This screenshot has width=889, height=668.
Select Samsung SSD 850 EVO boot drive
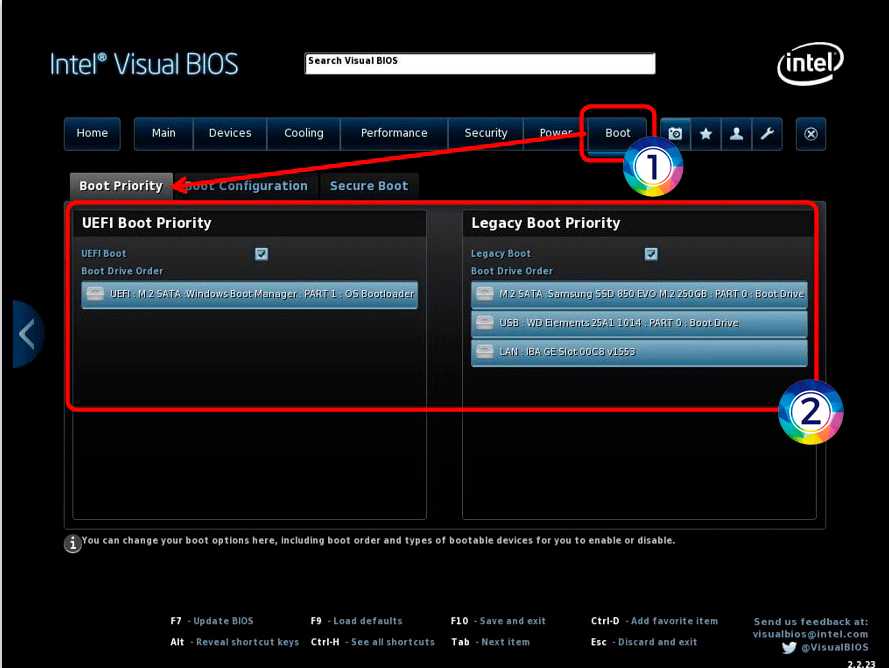point(639,294)
